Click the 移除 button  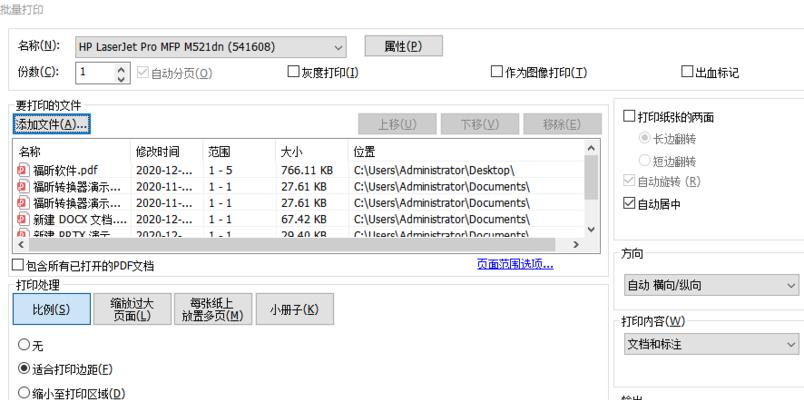point(562,124)
